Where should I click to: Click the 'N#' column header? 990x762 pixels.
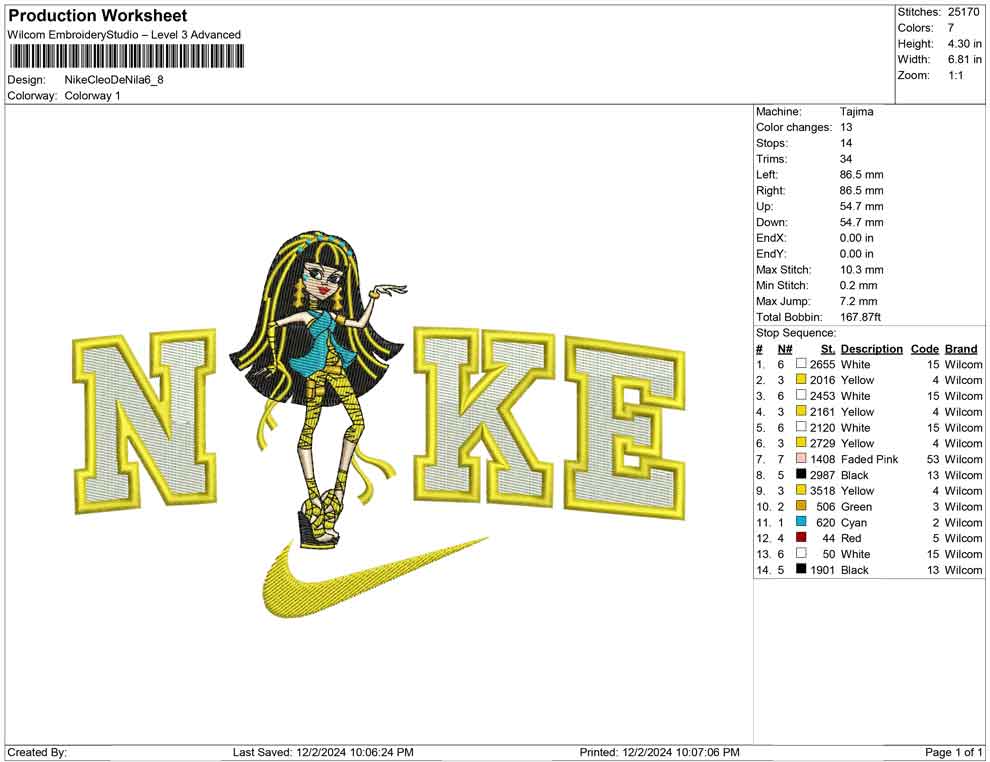pyautogui.click(x=785, y=349)
